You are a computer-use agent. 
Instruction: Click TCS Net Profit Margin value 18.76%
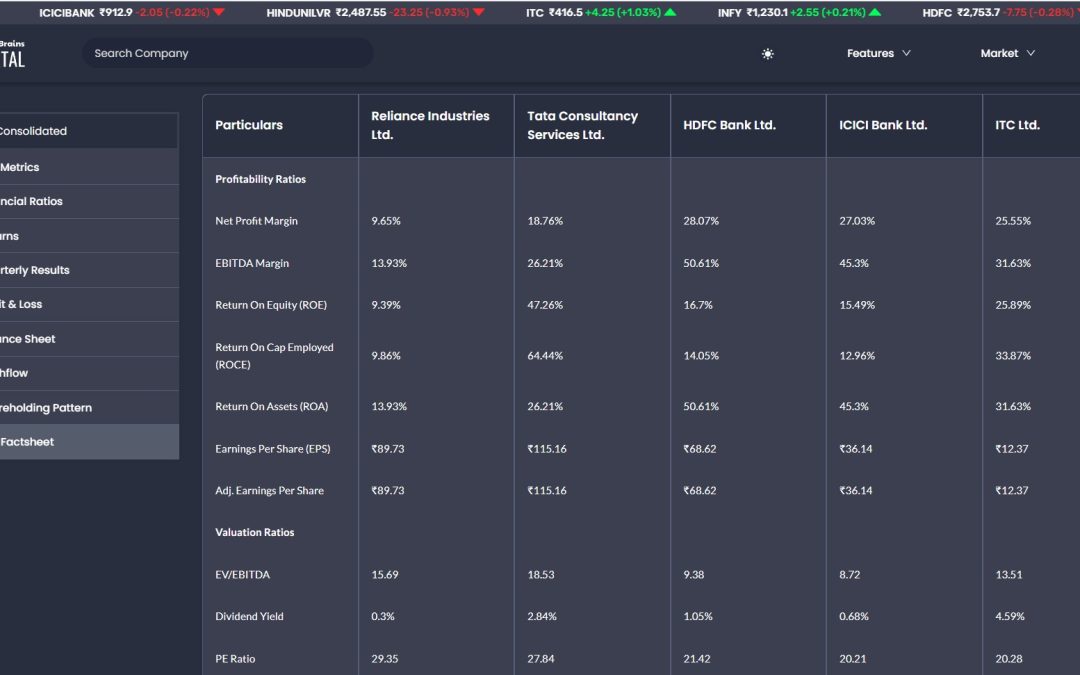pyautogui.click(x=545, y=221)
